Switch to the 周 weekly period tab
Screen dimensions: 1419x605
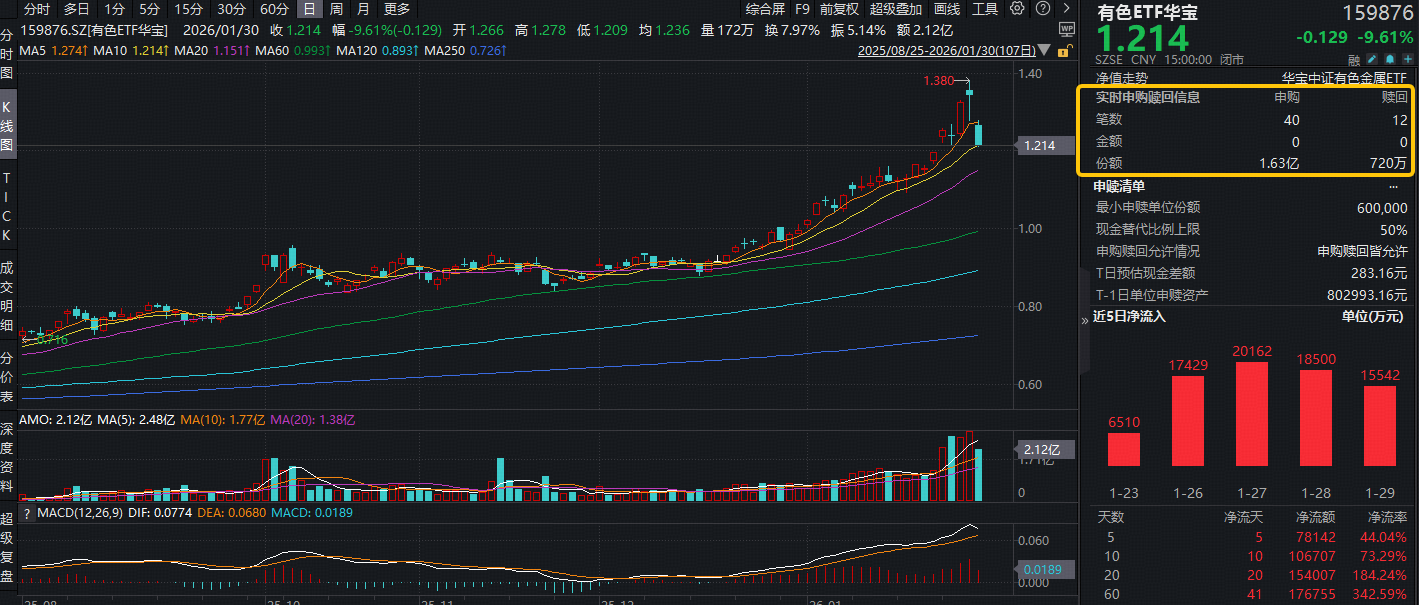click(335, 9)
